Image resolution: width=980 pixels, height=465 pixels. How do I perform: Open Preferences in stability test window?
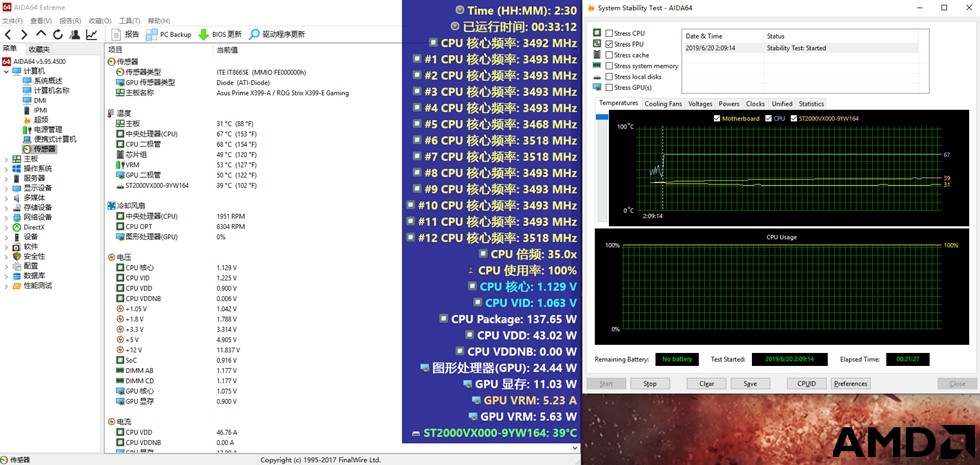point(851,384)
